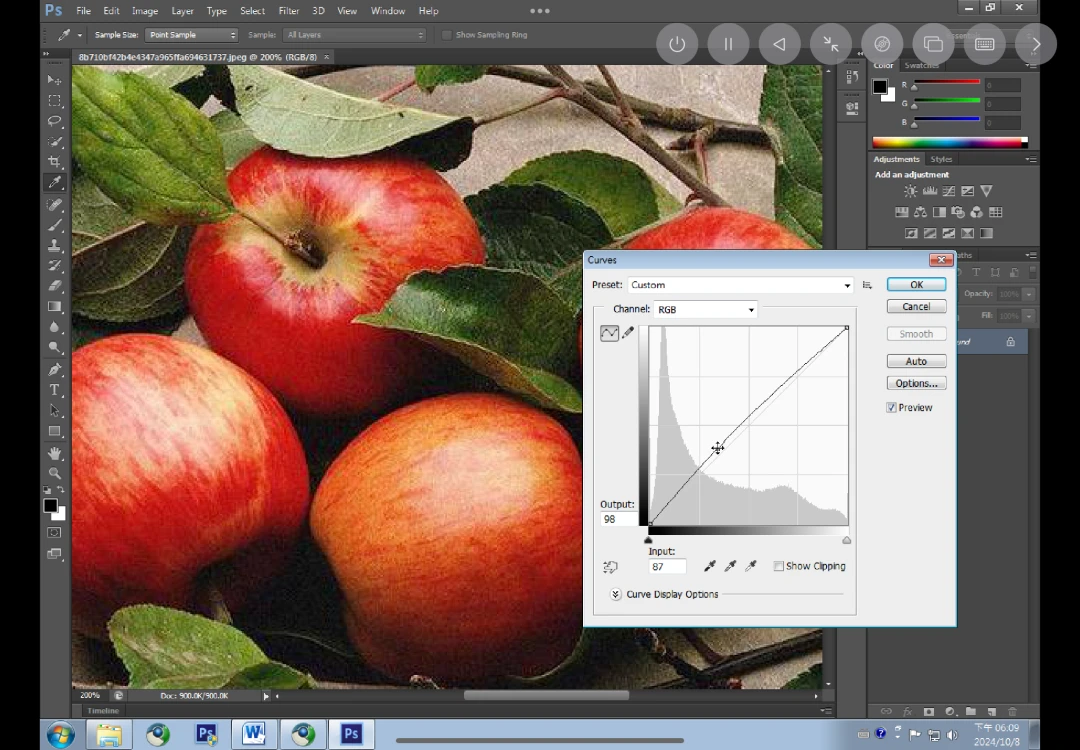Click the Auto button in Curves
Screen dimensions: 1080x750
(x=916, y=361)
